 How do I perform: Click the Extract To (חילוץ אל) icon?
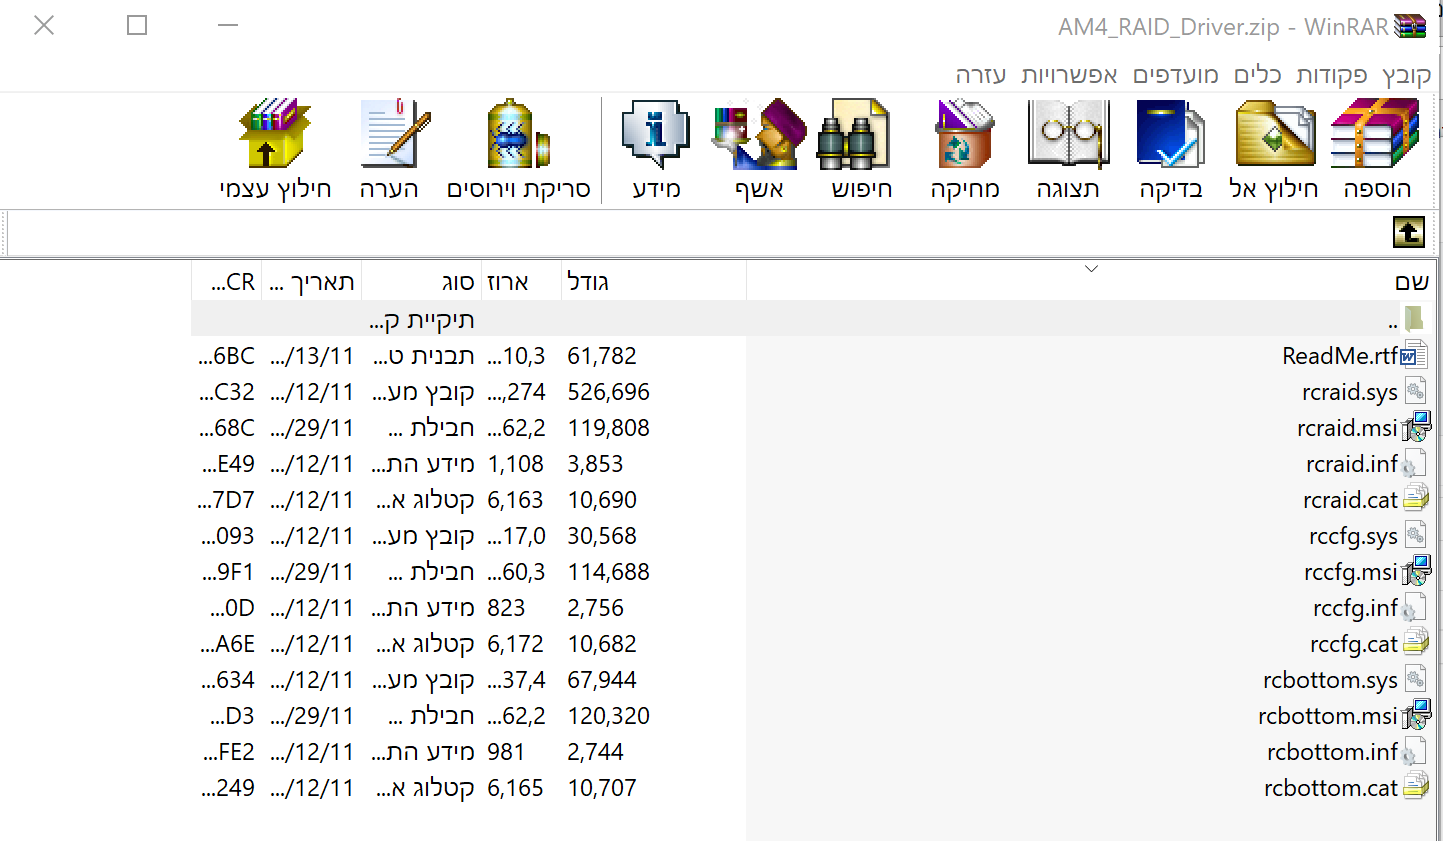pos(1274,150)
